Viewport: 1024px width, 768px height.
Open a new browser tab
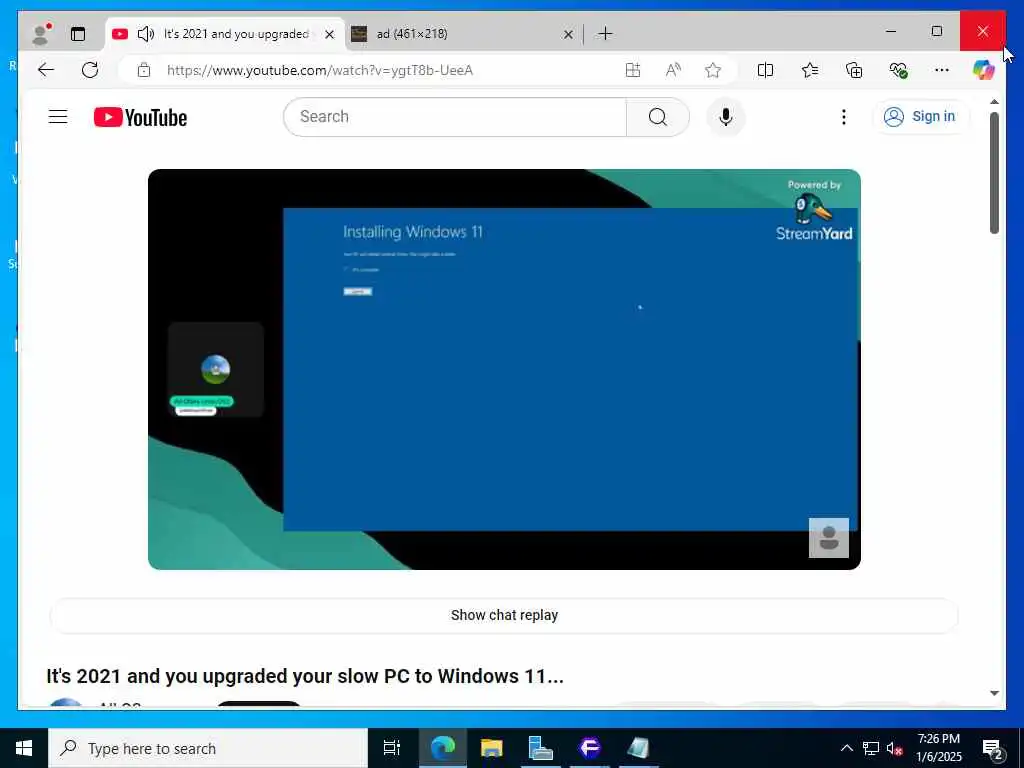pos(605,33)
